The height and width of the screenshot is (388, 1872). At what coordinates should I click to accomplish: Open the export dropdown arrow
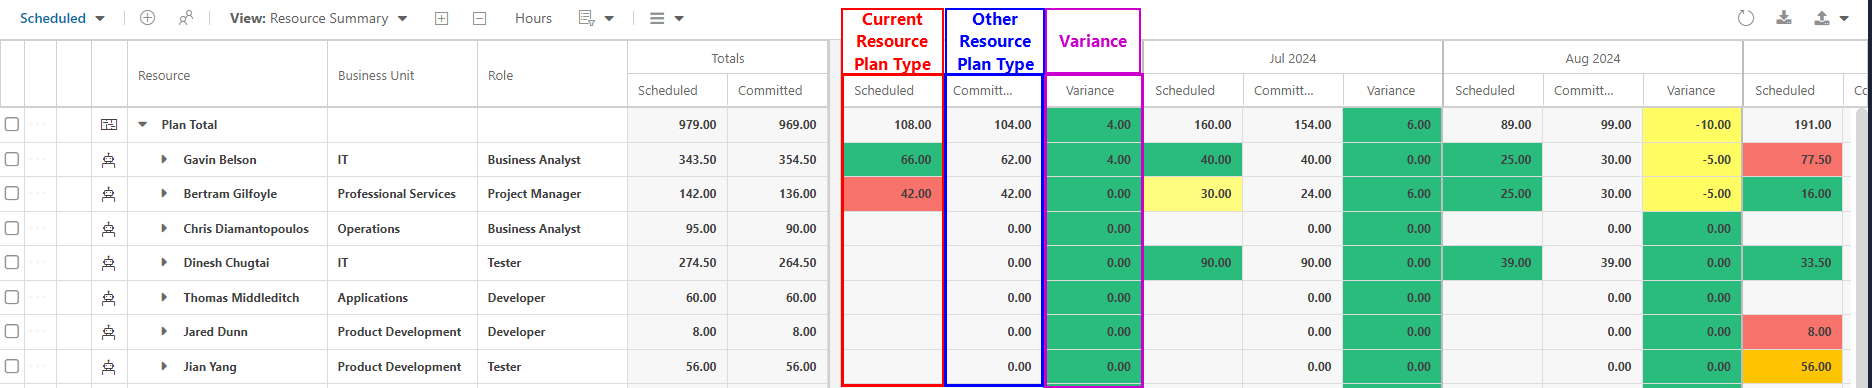1844,19
